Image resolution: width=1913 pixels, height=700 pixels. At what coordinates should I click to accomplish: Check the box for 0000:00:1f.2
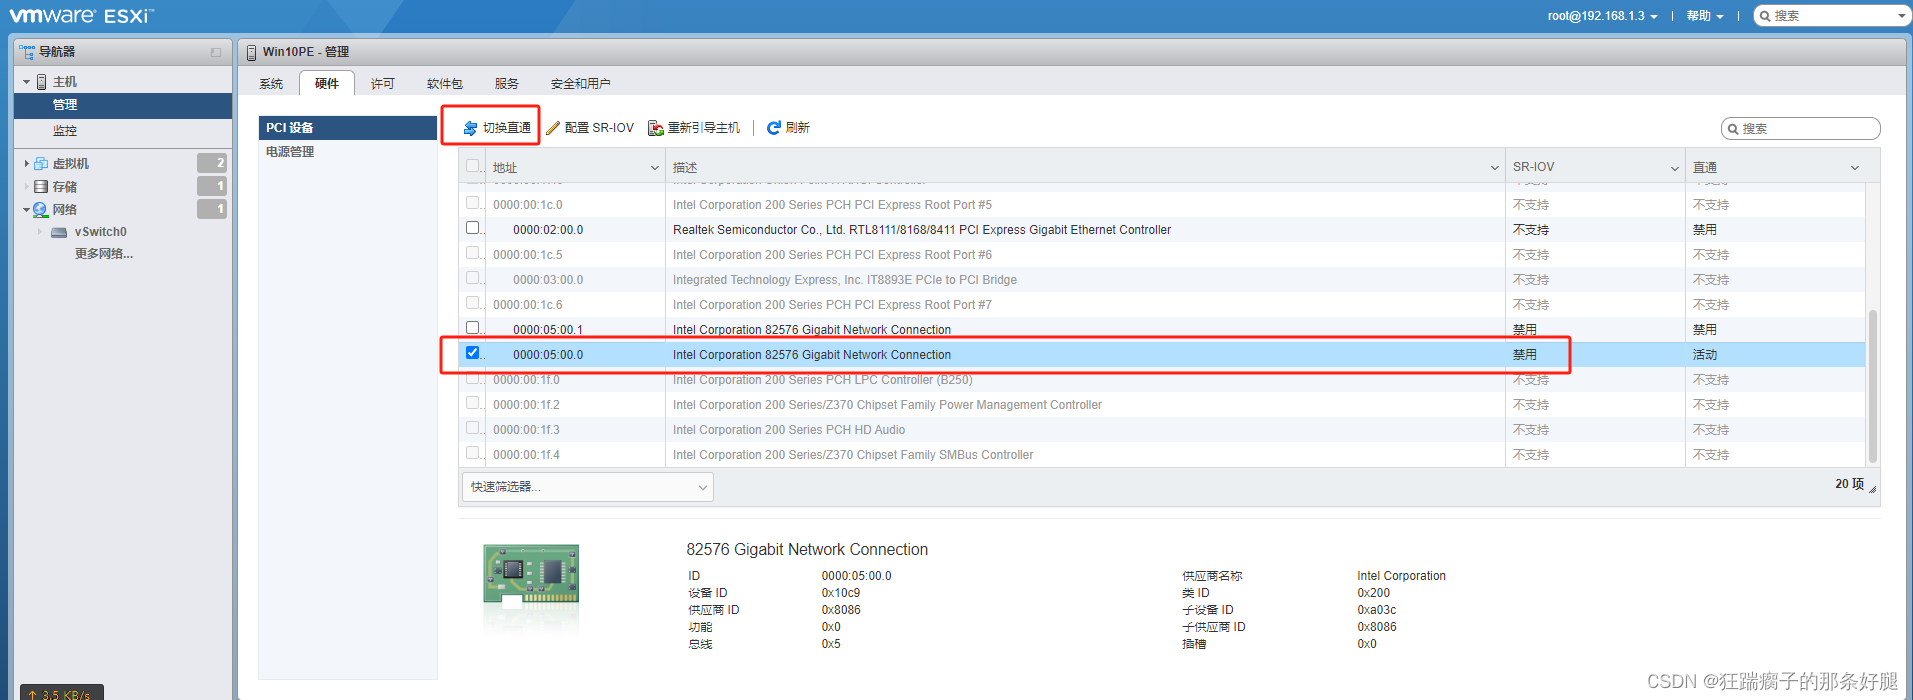point(473,403)
